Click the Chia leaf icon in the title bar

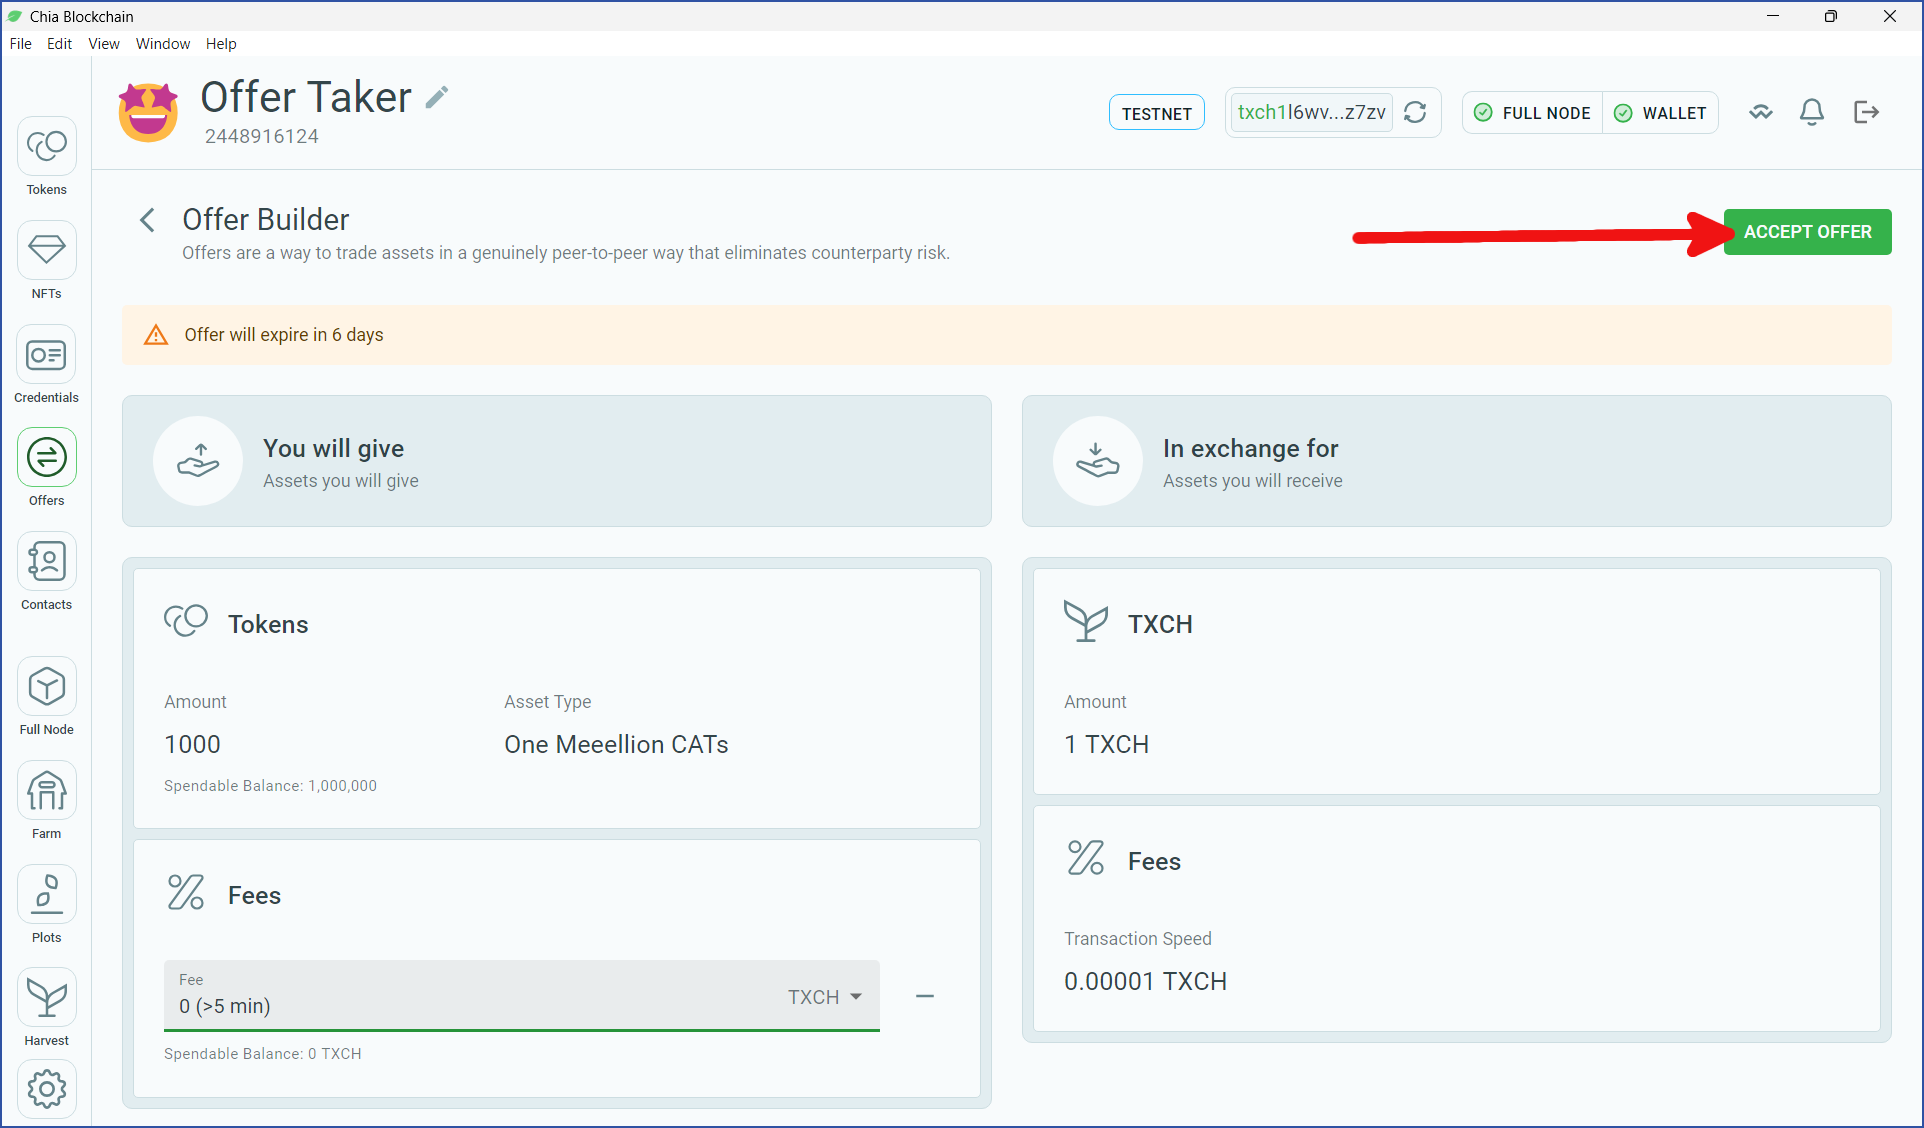click(14, 16)
